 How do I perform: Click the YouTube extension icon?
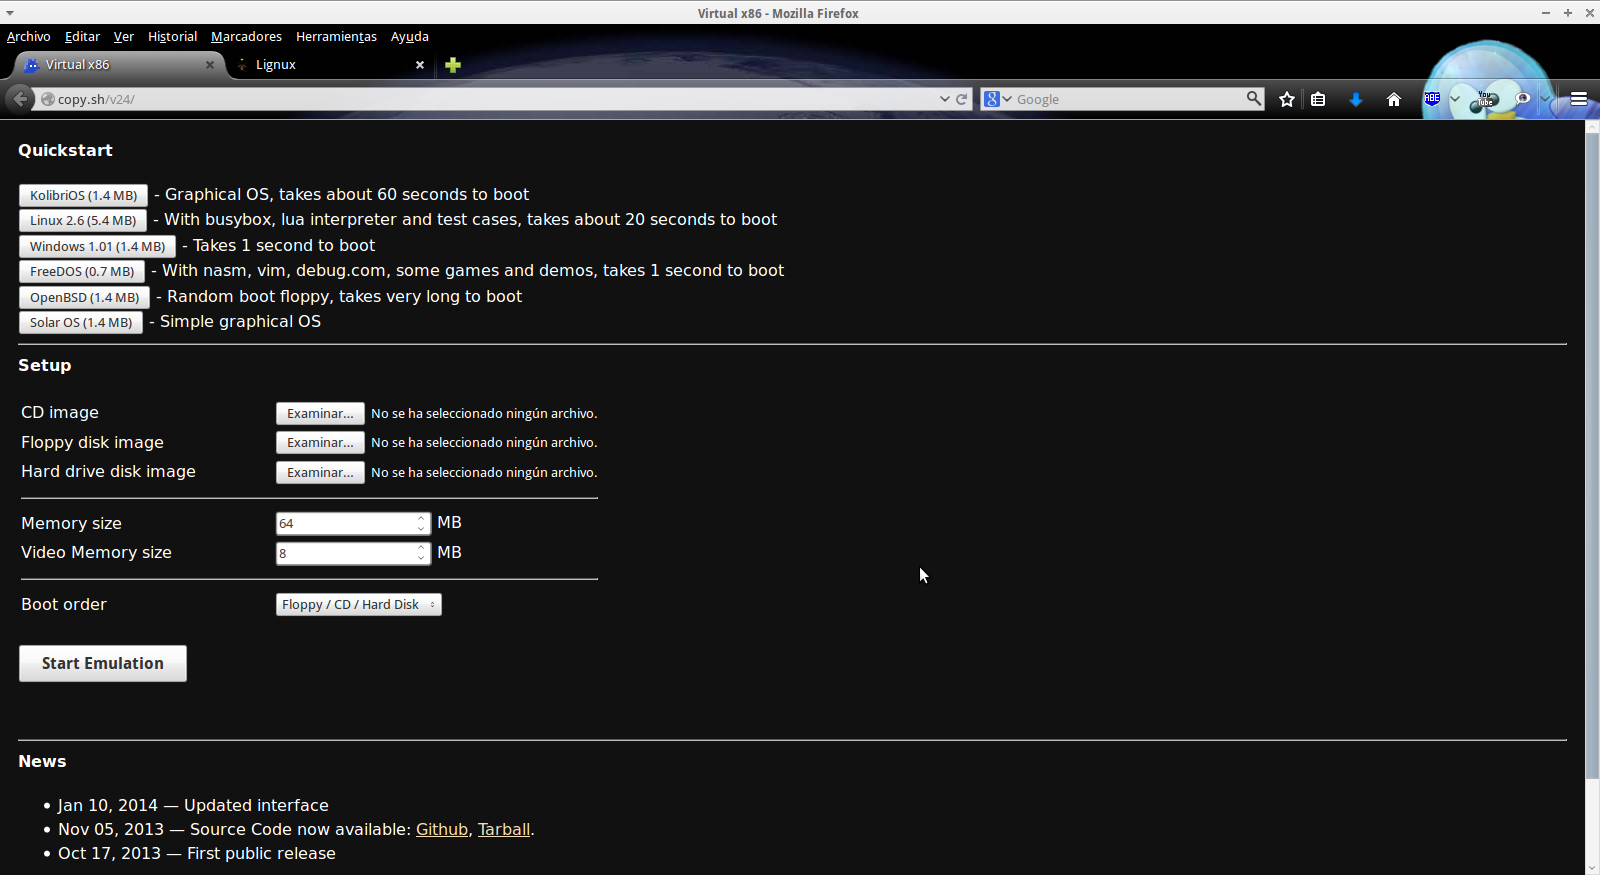1485,99
